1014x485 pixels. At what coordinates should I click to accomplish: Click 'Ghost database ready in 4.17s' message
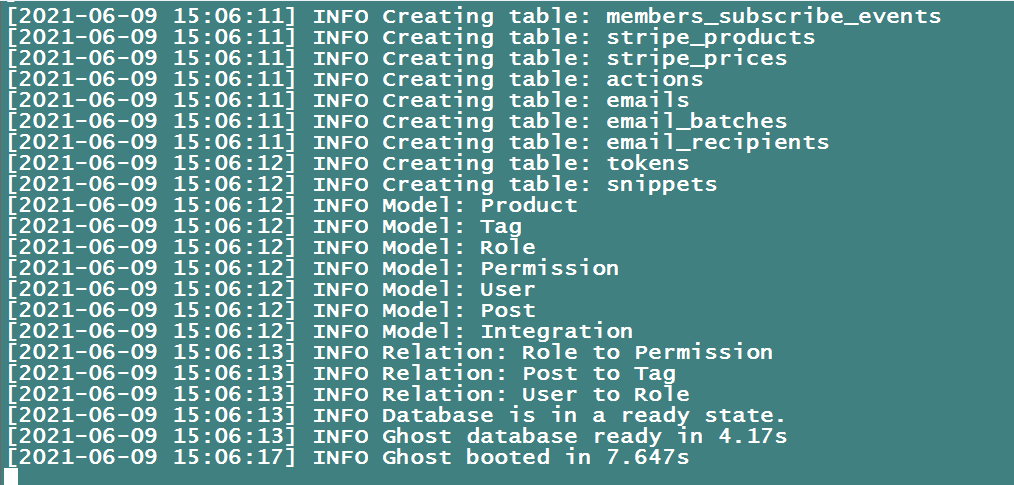coord(584,436)
